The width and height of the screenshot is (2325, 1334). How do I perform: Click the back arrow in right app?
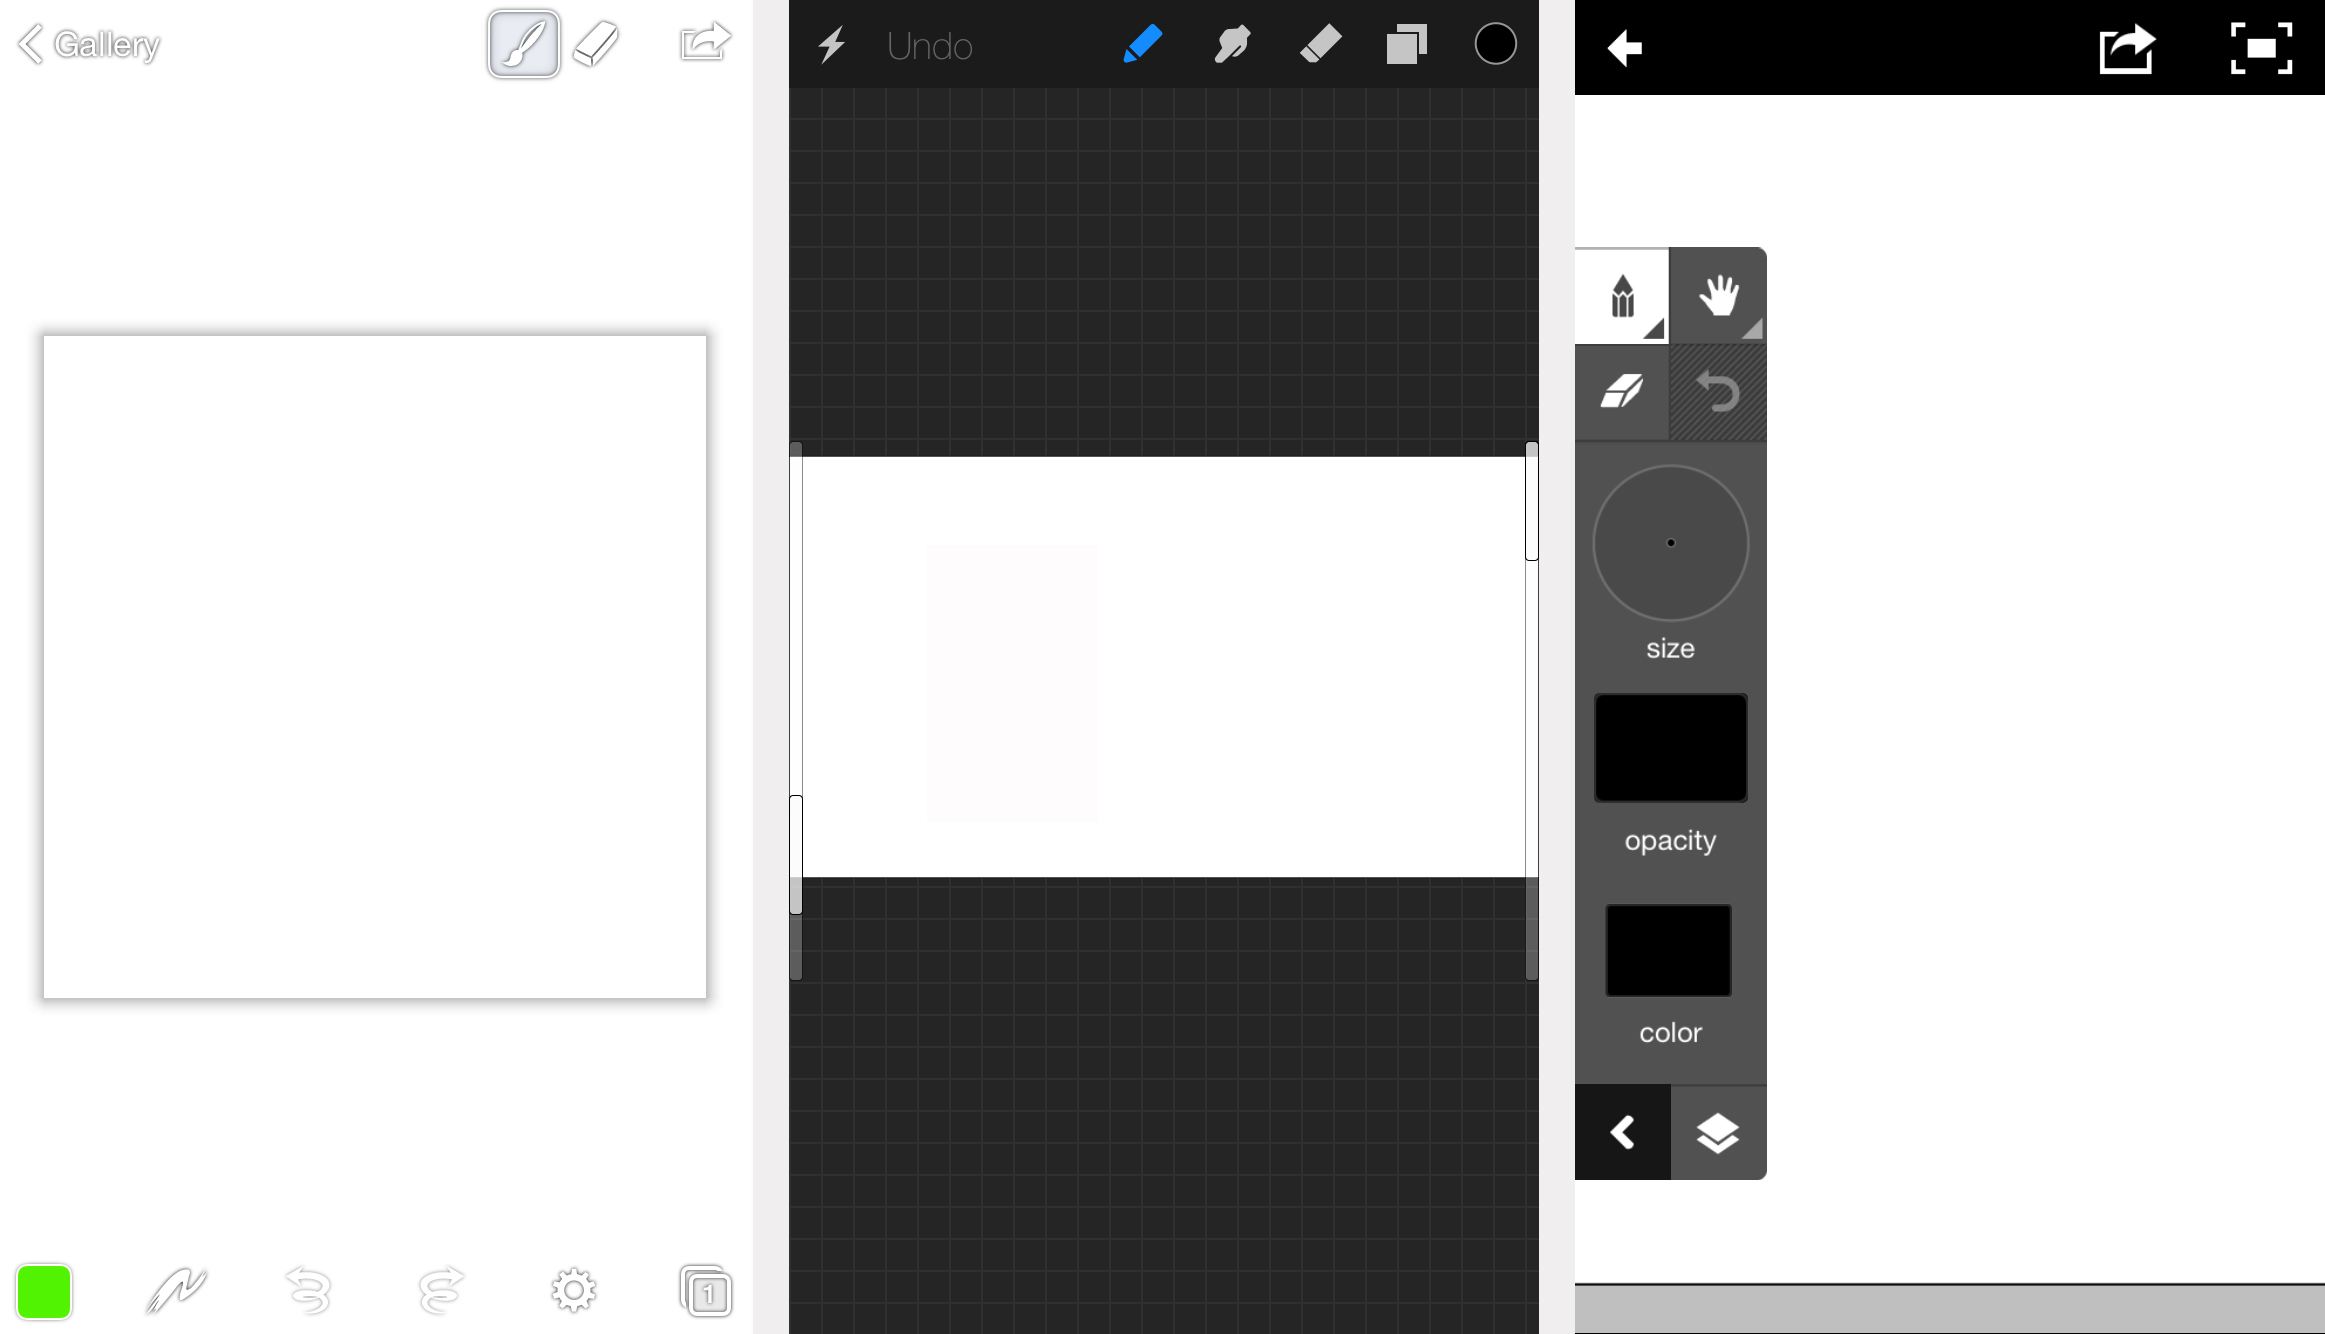1625,48
